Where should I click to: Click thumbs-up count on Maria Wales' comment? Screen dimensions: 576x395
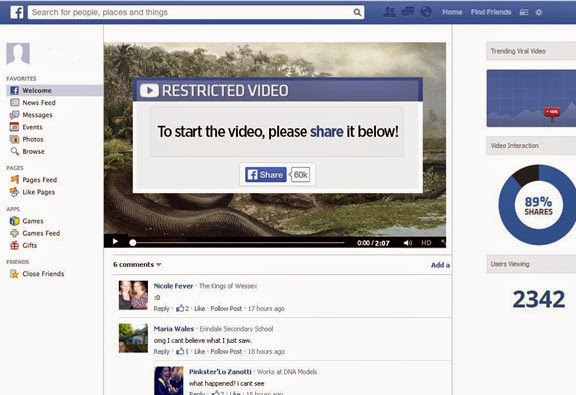[x=182, y=351]
